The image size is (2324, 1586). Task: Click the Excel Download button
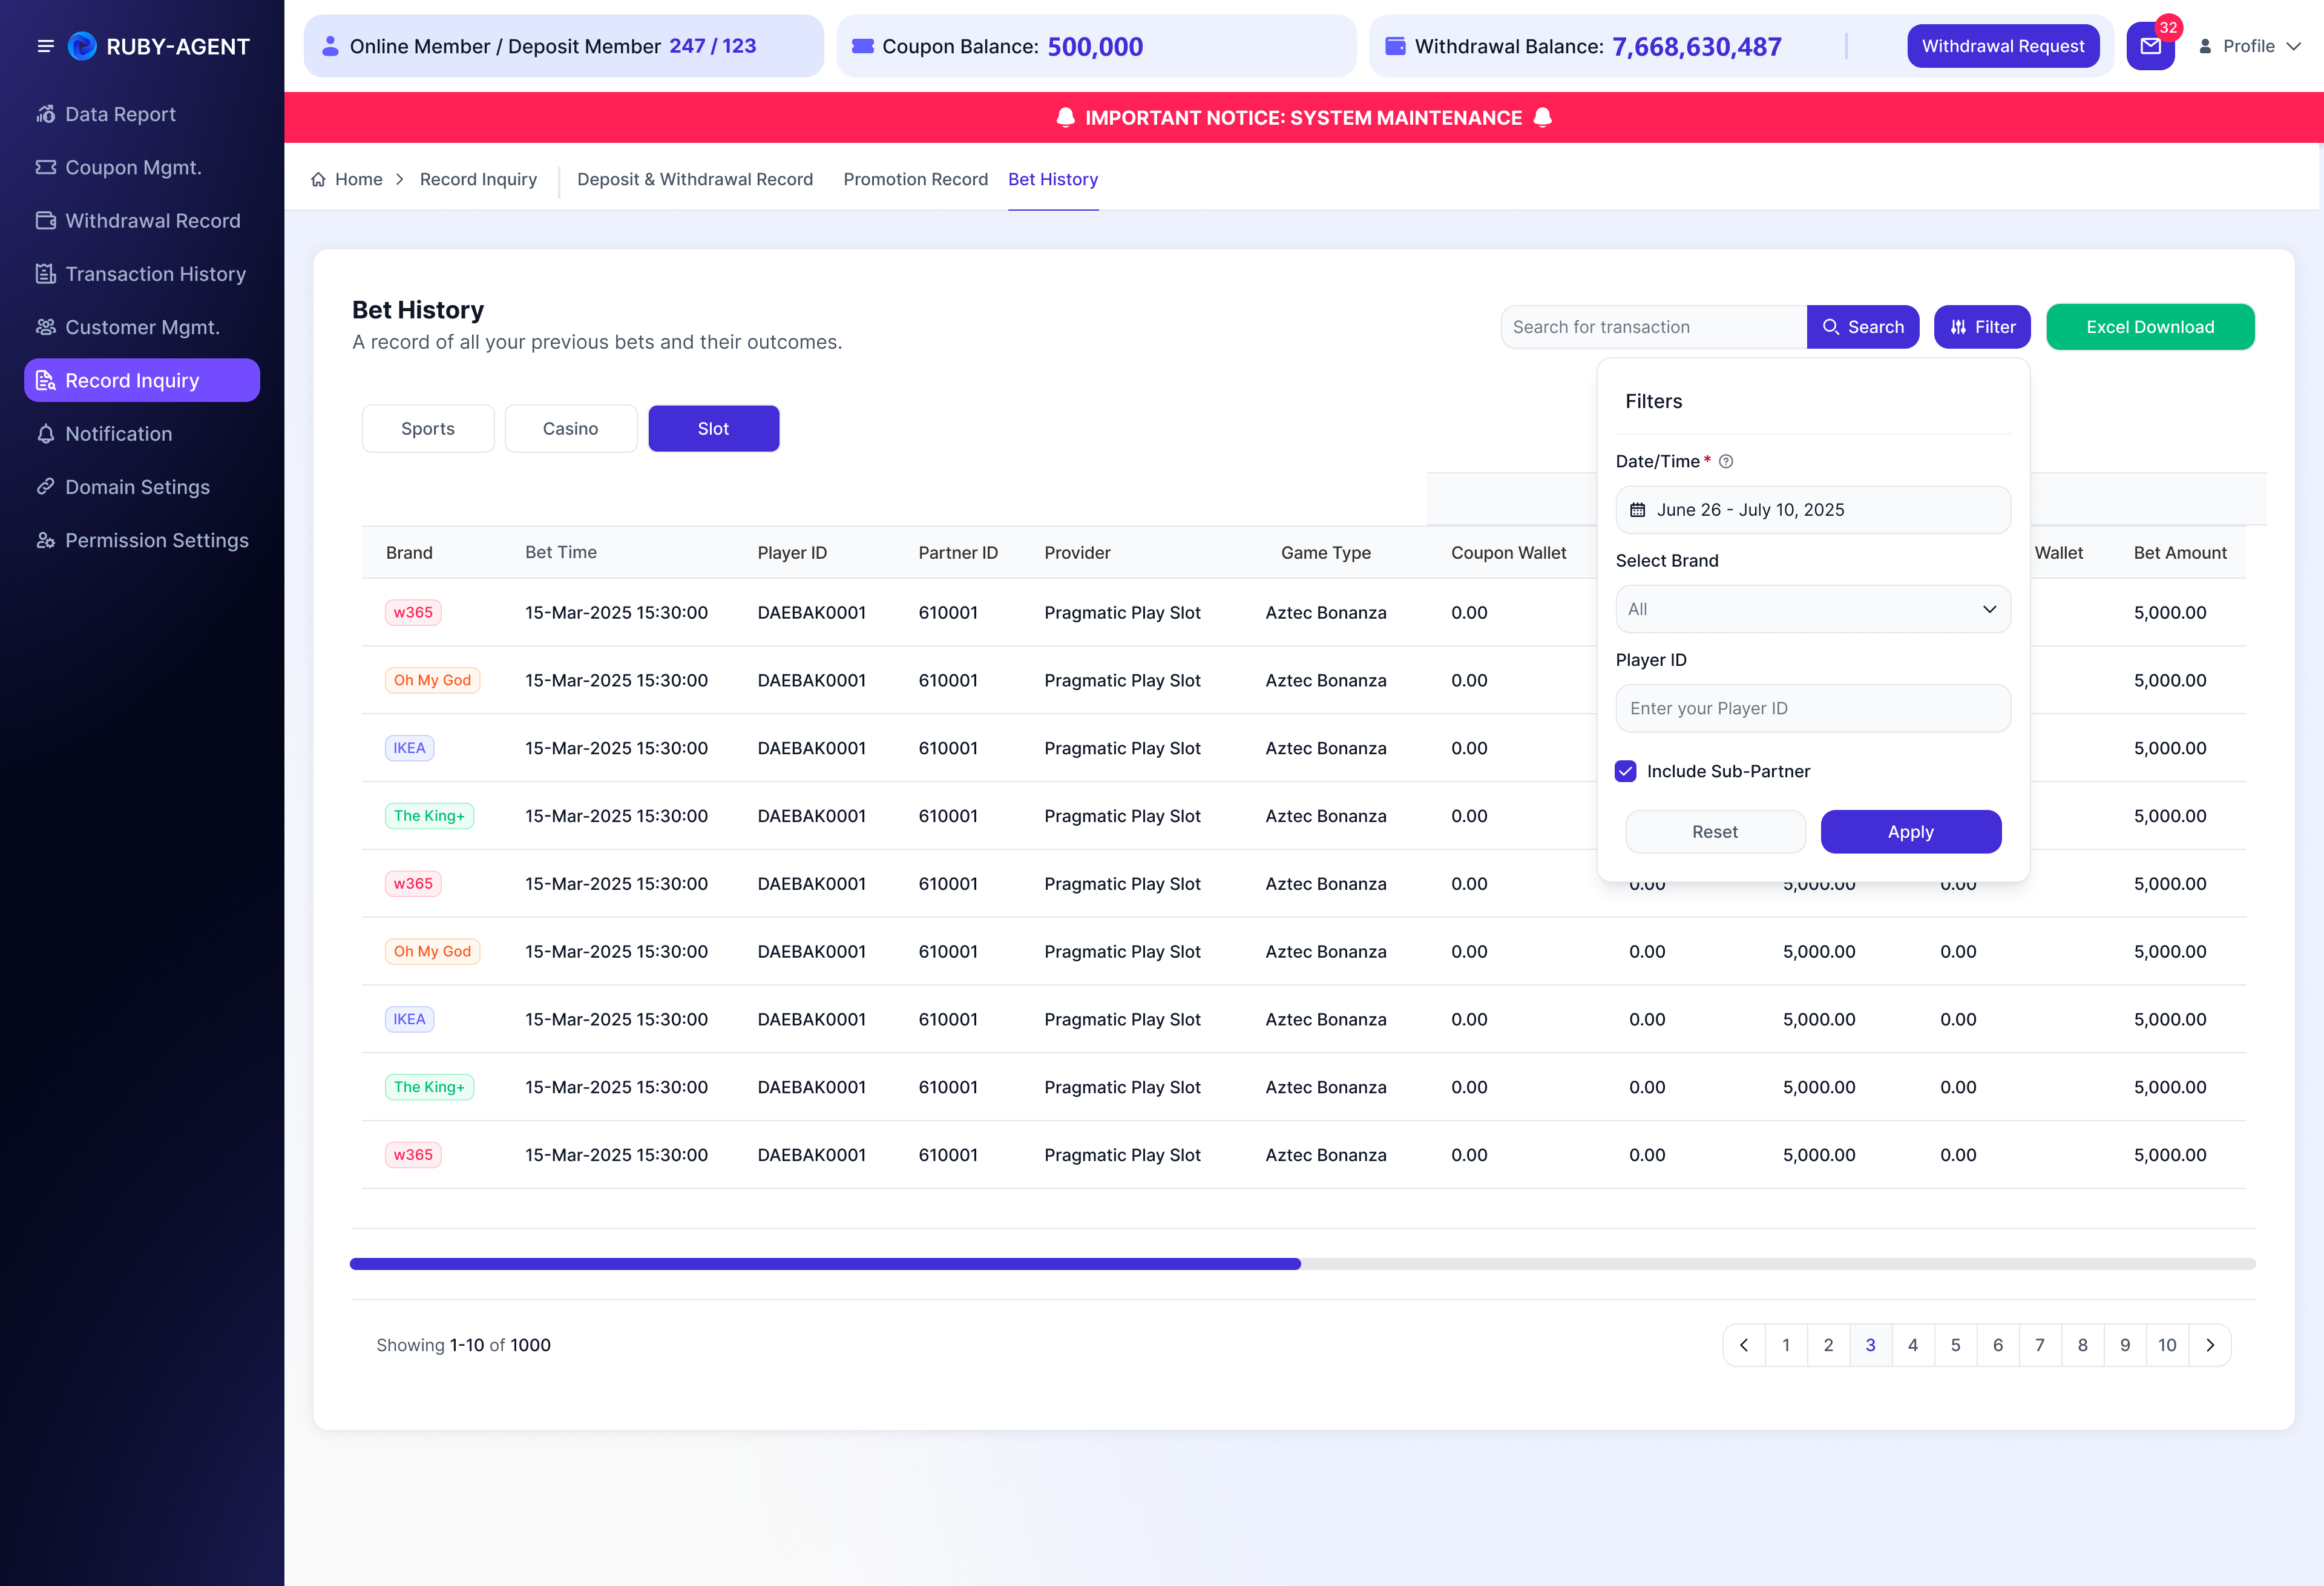(x=2150, y=327)
